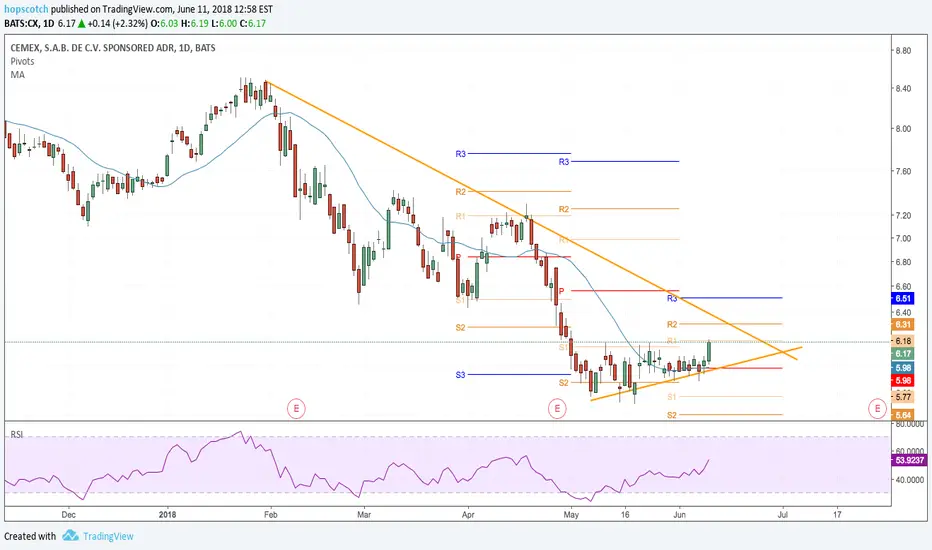Click the Apr label on the time axis

coord(468,515)
